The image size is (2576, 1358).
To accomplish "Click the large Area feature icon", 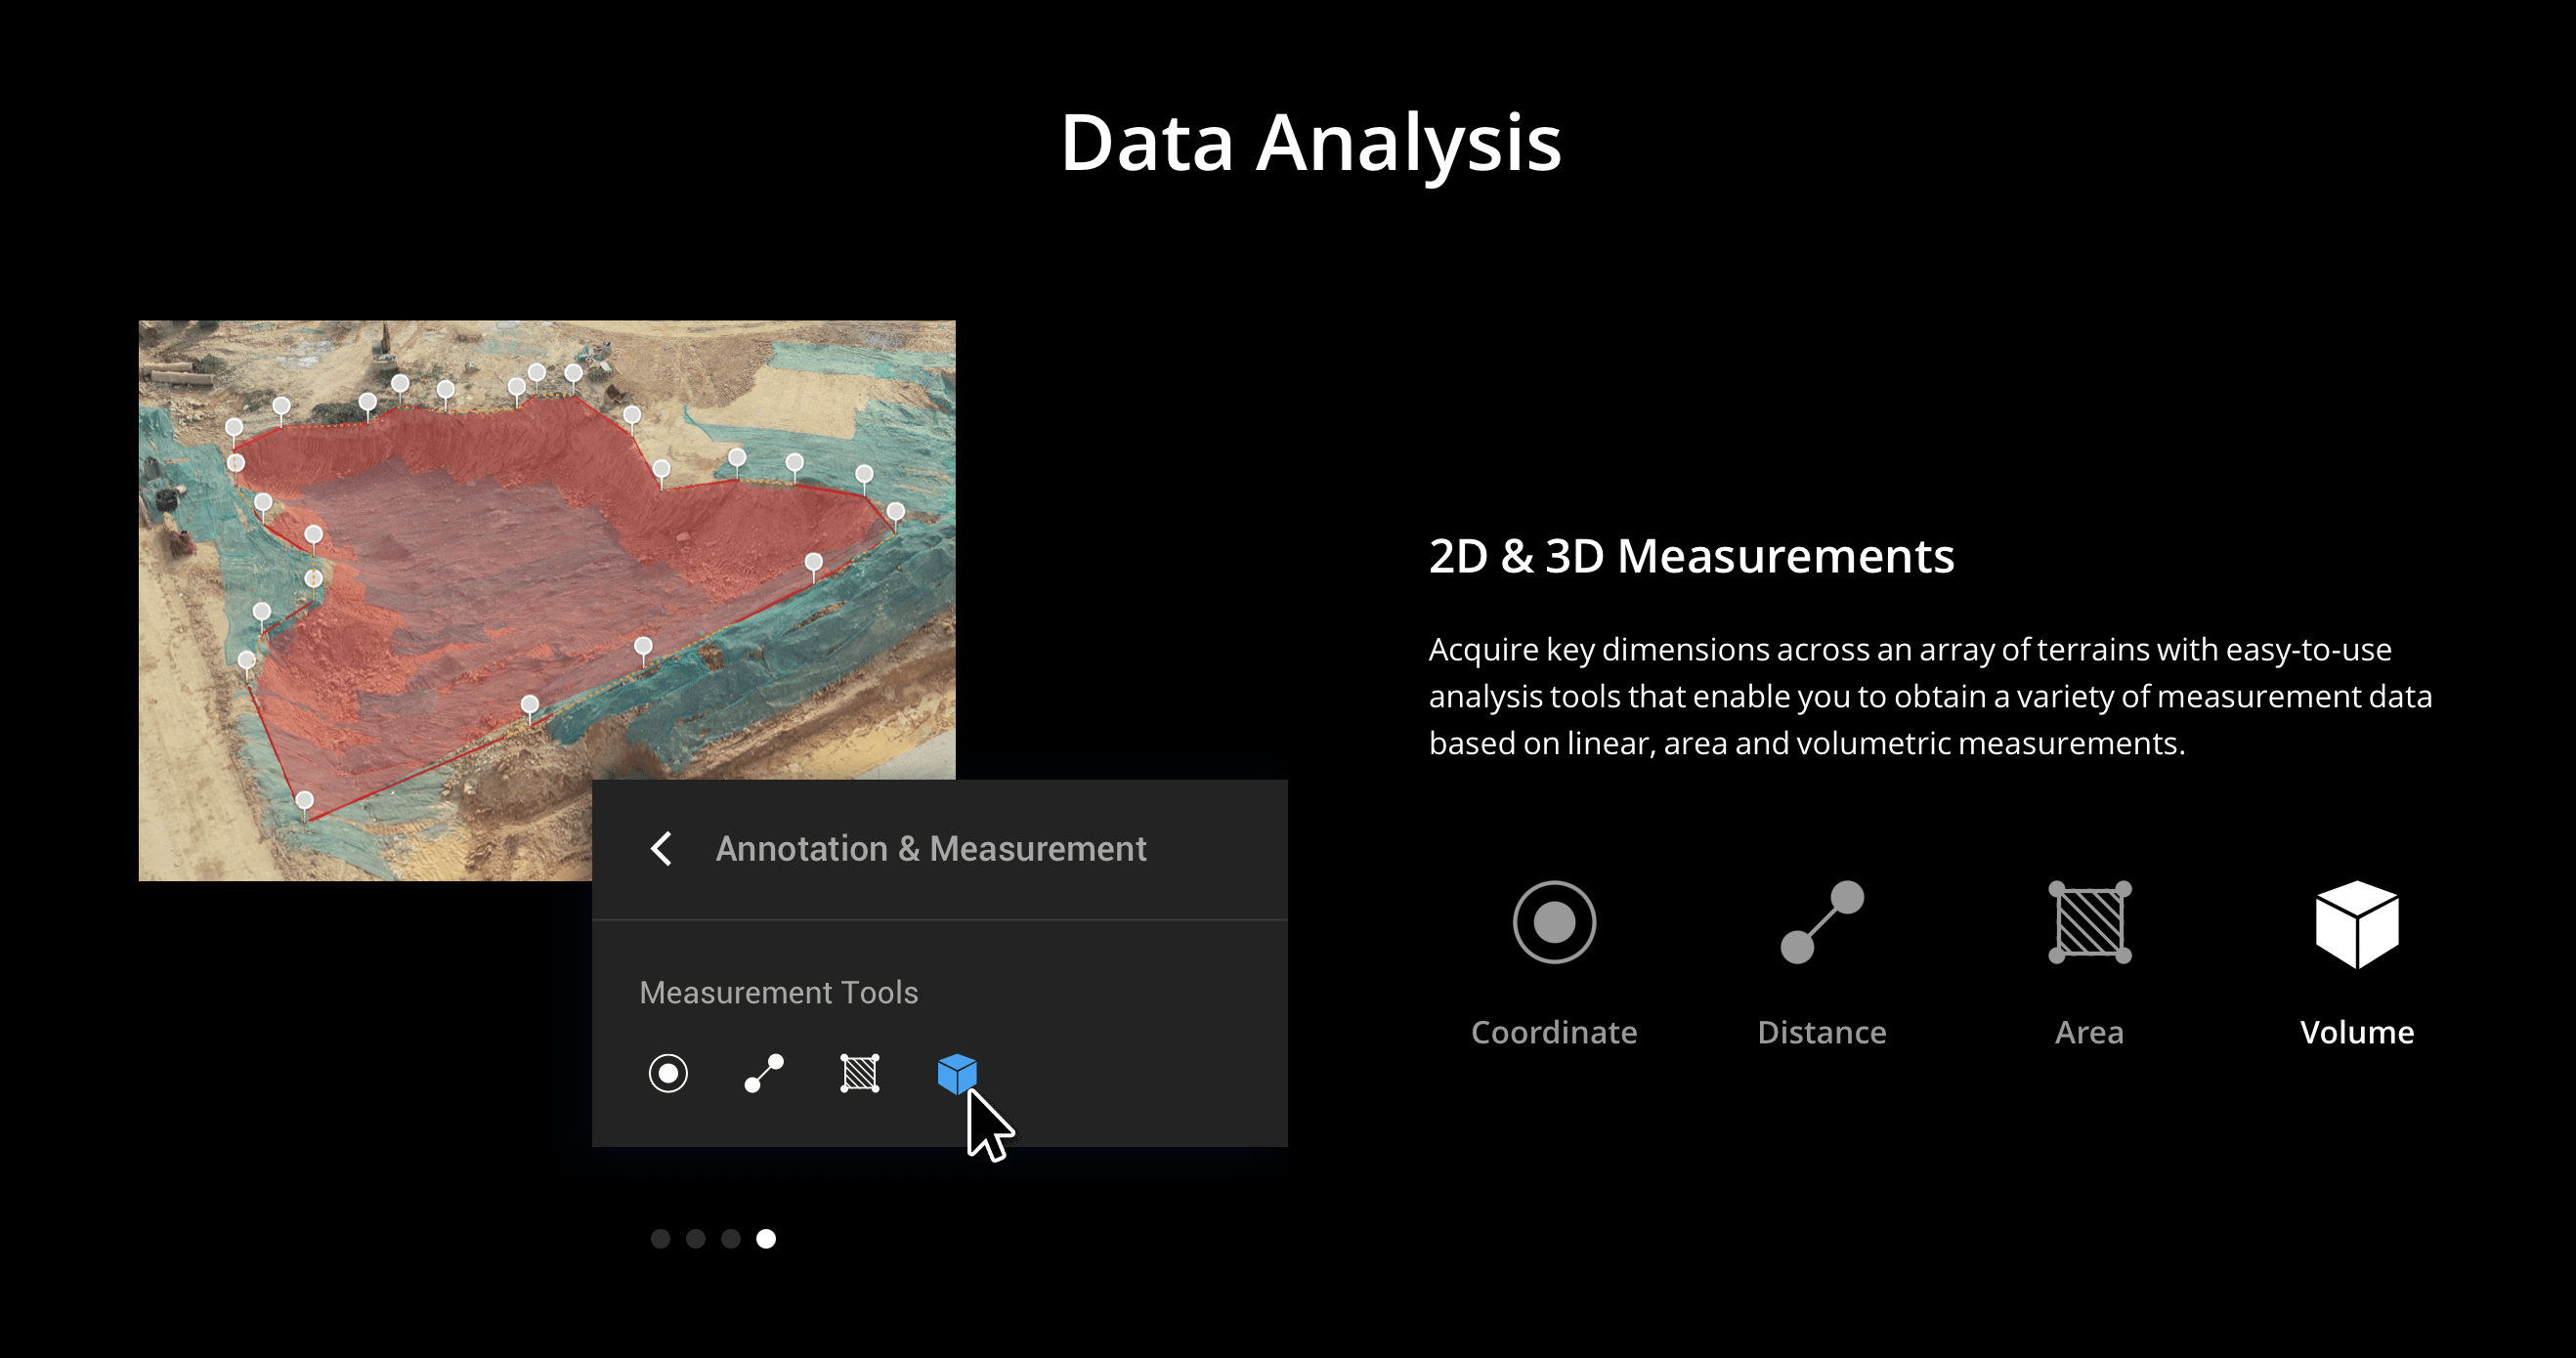I will click(x=2090, y=922).
